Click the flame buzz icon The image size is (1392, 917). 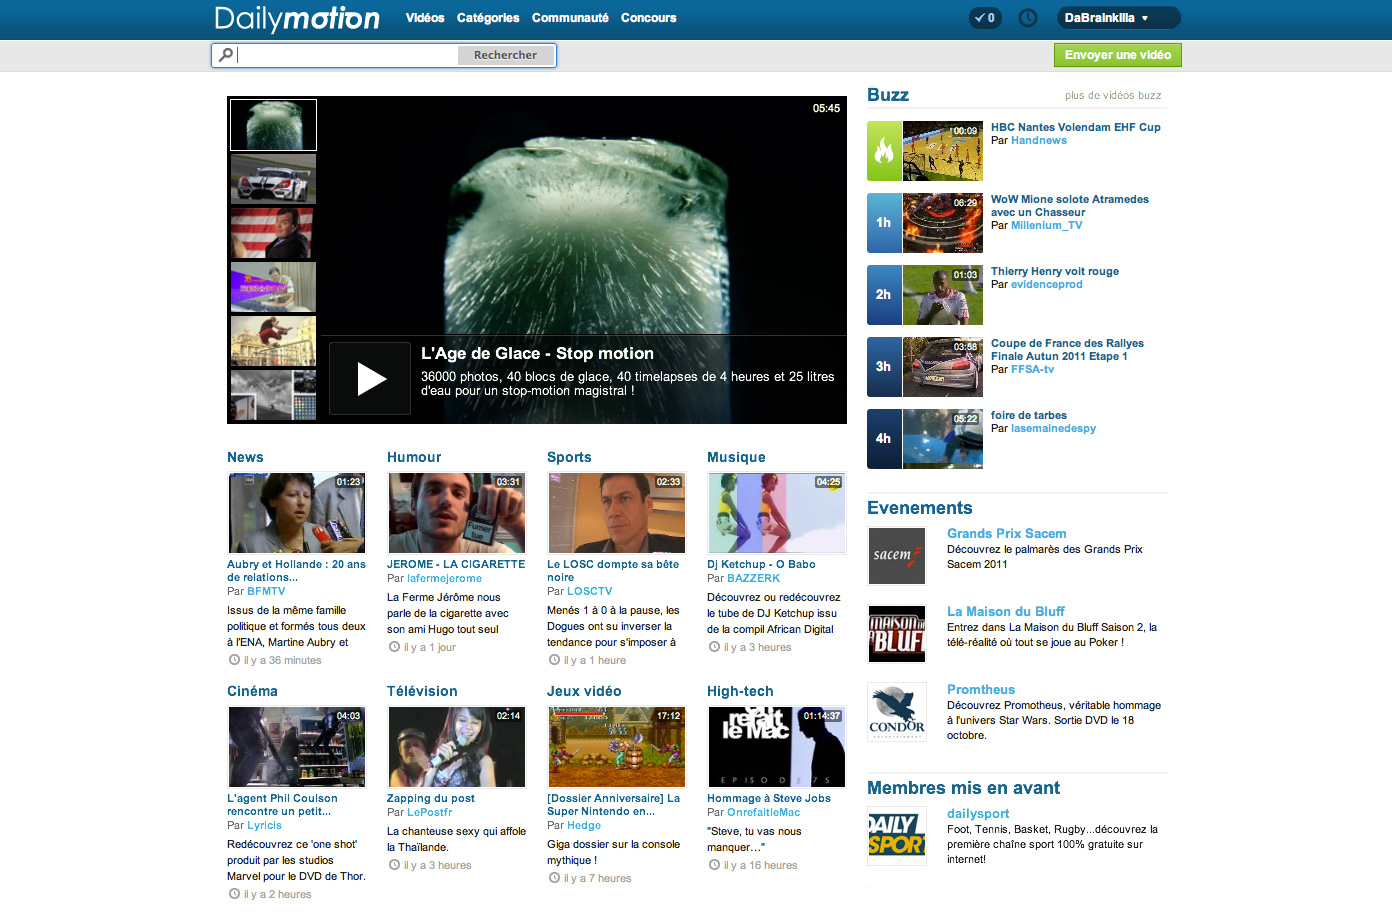tap(884, 151)
